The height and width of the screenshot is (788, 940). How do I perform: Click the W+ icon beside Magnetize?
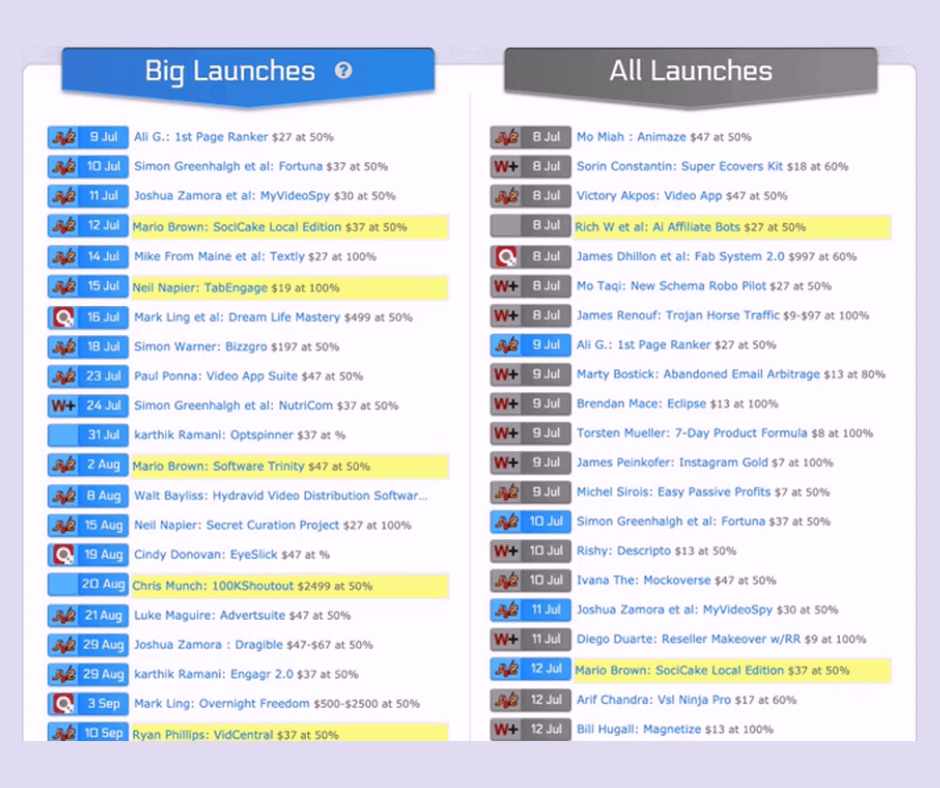506,729
